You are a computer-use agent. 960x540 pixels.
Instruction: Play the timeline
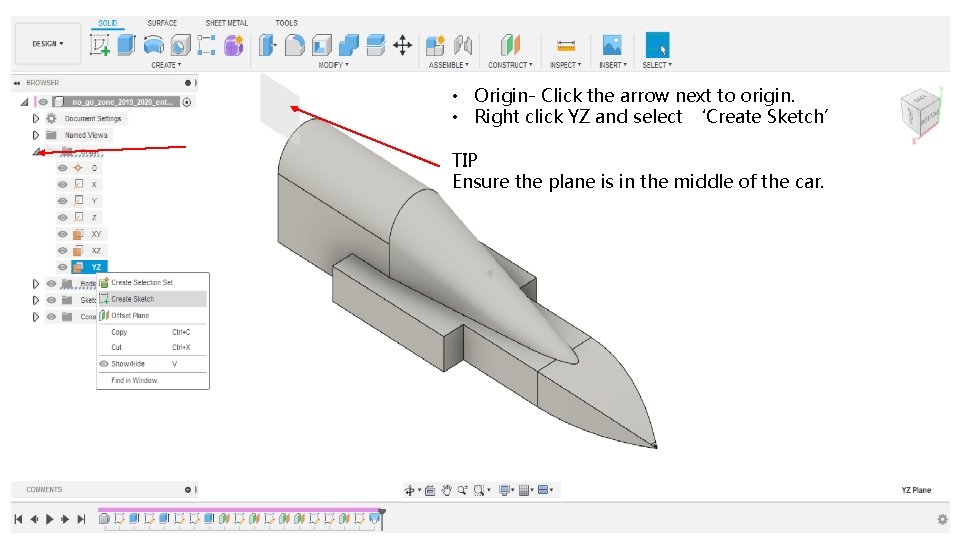(x=50, y=519)
